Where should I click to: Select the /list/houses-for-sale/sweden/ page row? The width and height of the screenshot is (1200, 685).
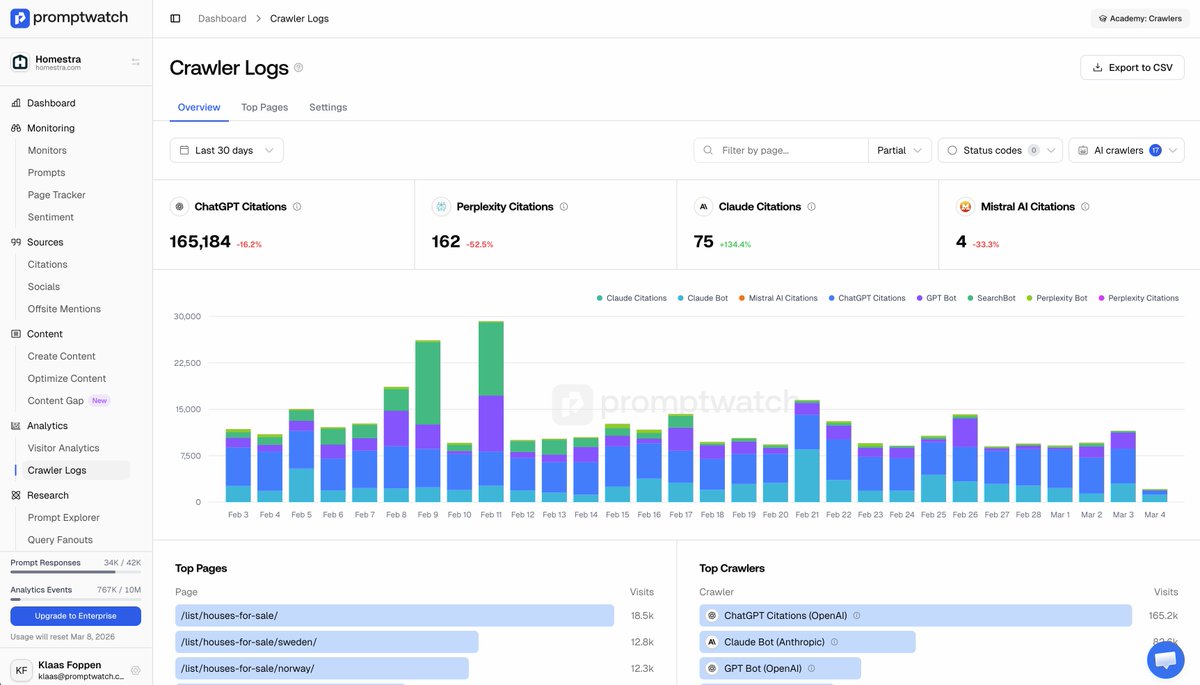point(327,642)
